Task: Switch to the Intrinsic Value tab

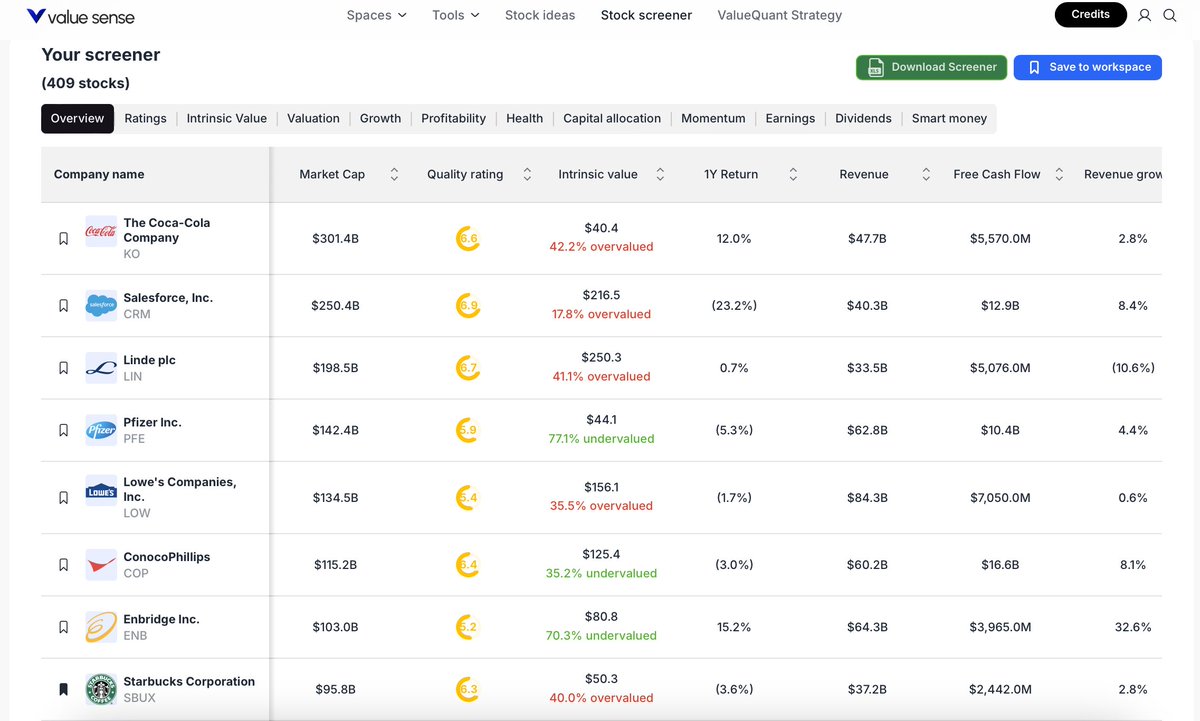Action: [x=227, y=118]
